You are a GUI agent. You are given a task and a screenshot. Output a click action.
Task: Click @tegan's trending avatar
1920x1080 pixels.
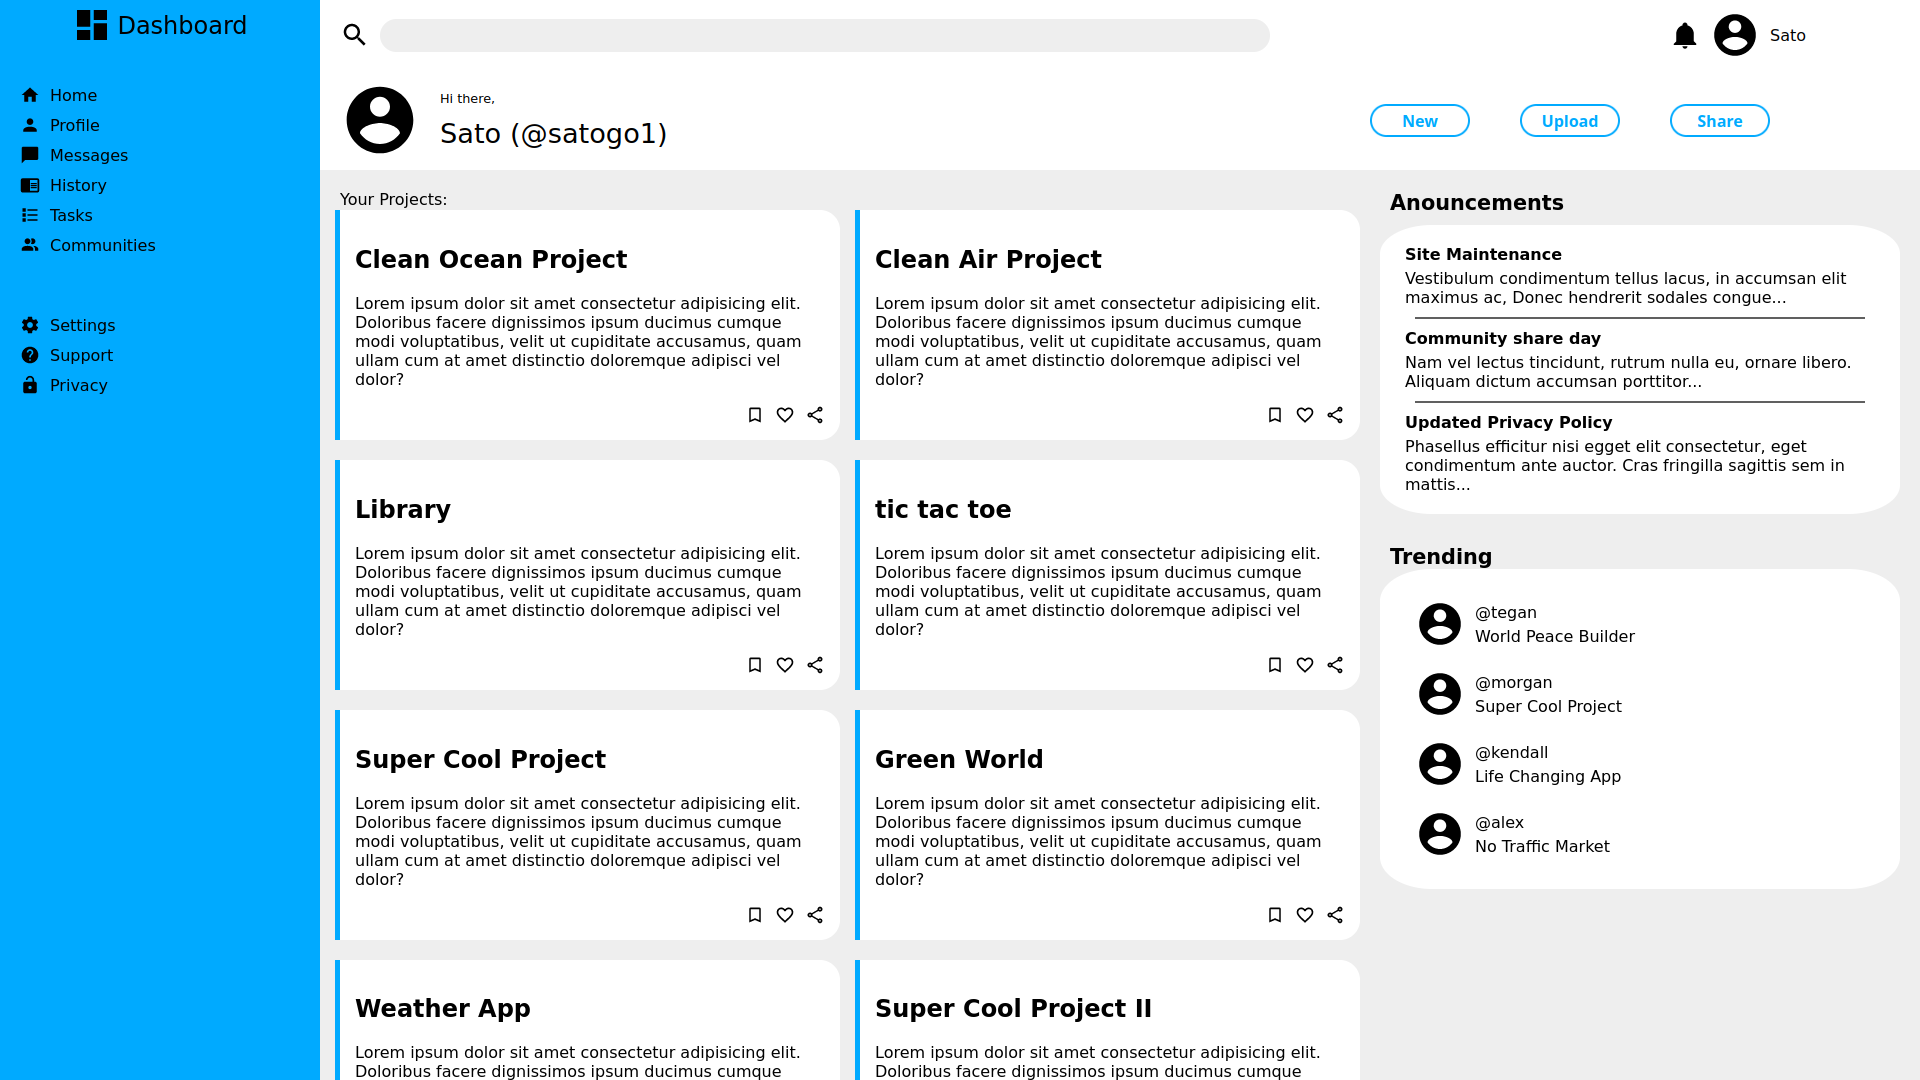[1440, 624]
